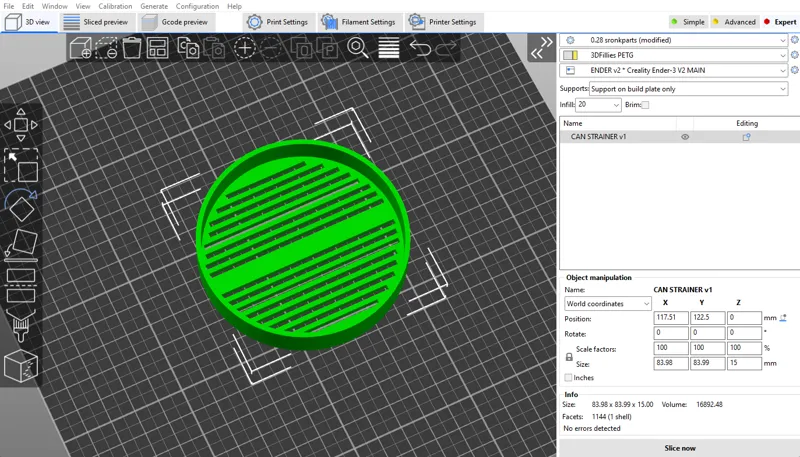Screen dimensions: 800x457
Task: Click the Copy icon in top toolbar
Action: pyautogui.click(x=188, y=48)
